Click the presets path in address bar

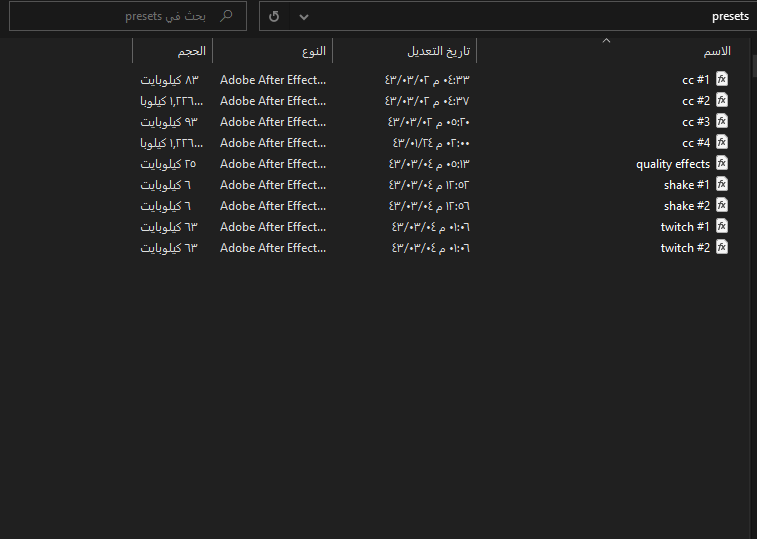coord(730,16)
